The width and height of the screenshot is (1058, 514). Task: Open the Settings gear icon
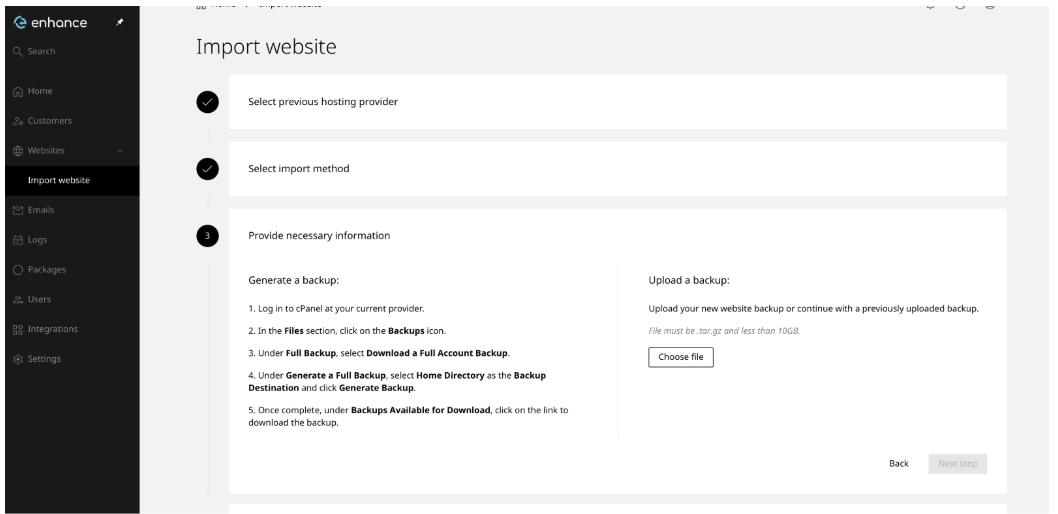pyautogui.click(x=18, y=359)
